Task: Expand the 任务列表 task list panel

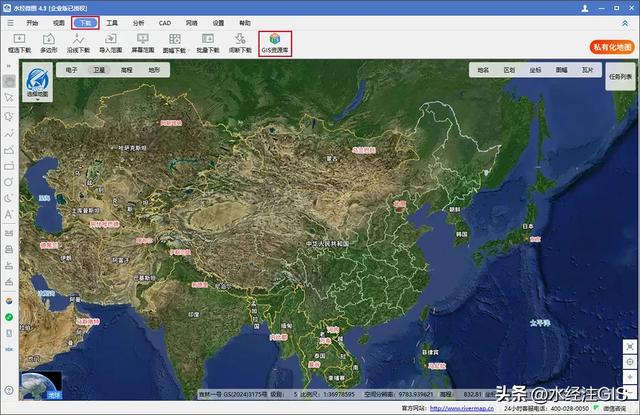Action: coord(619,77)
